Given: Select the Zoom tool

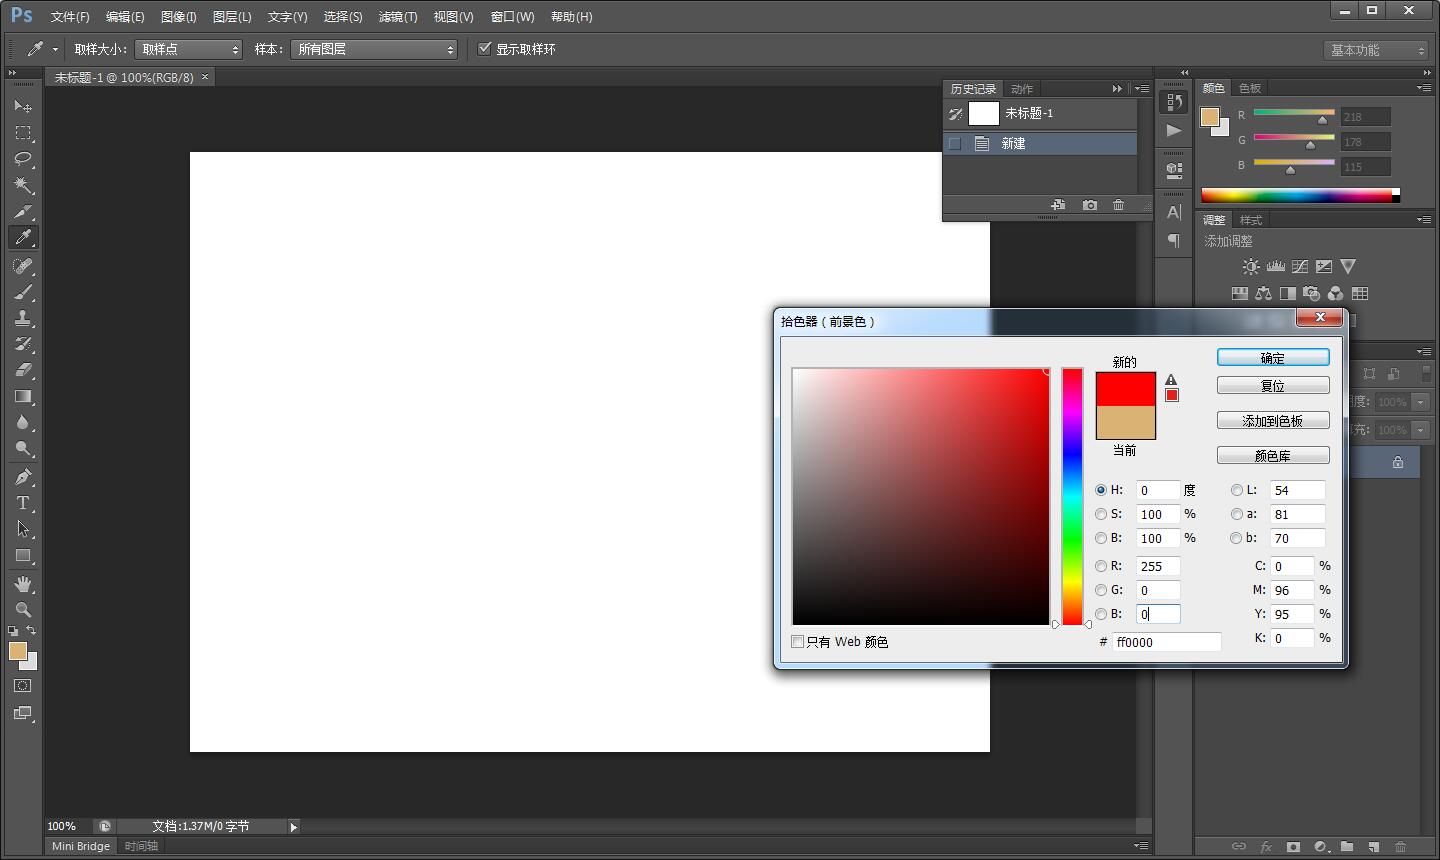Looking at the screenshot, I should tap(23, 610).
